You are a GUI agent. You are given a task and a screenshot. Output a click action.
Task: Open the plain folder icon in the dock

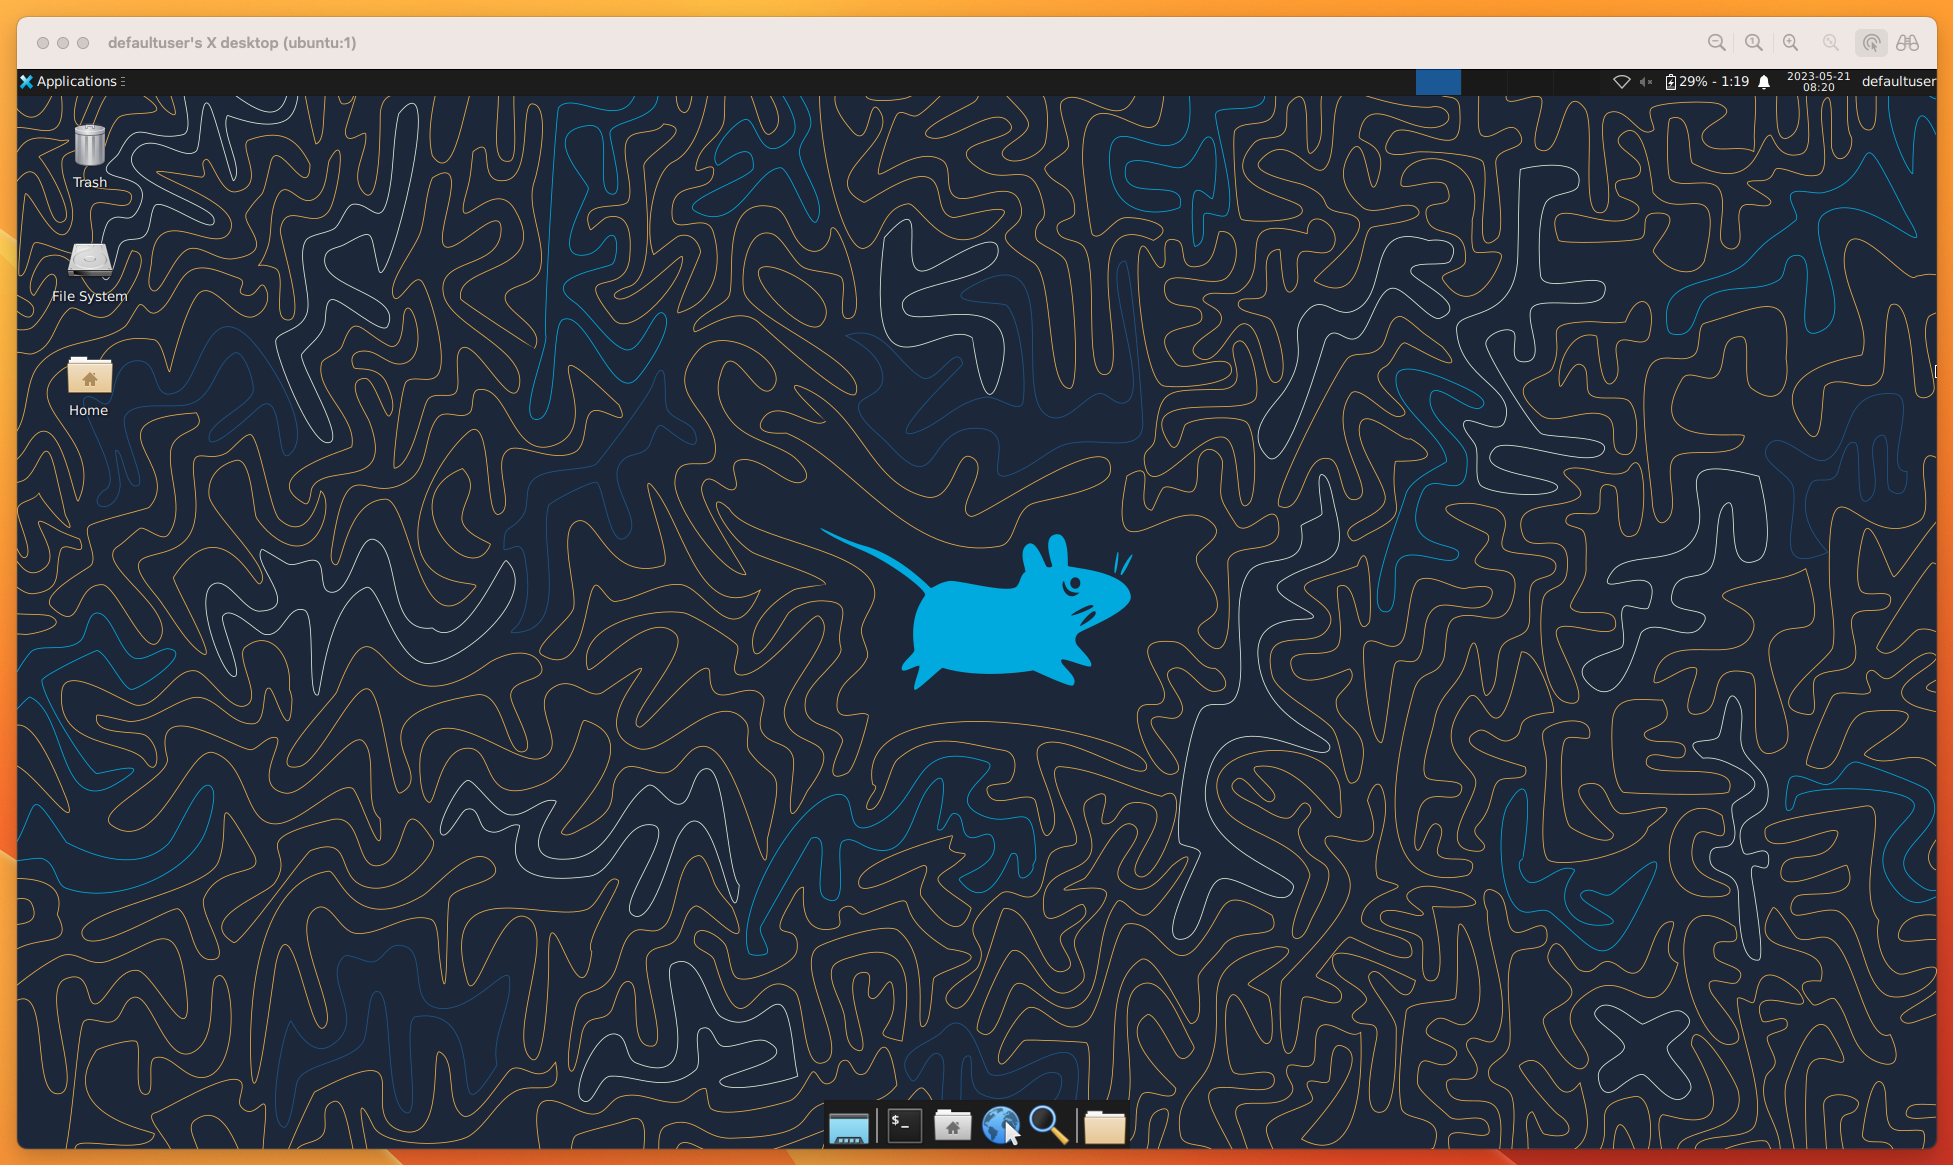(x=1105, y=1127)
